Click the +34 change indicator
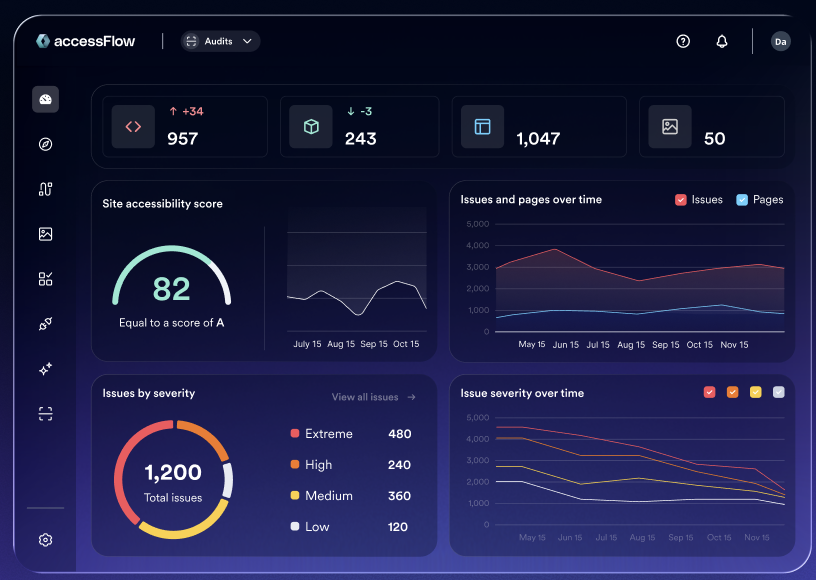Screen dimensions: 816x580 (x=186, y=111)
